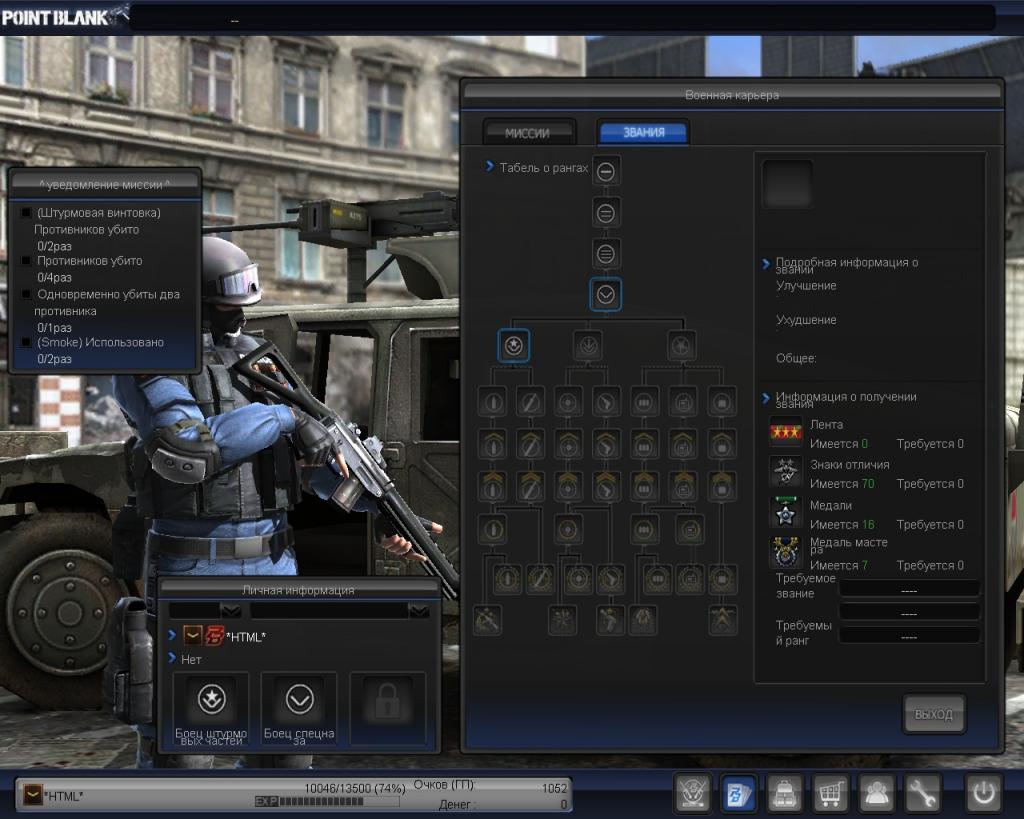Open the community friends icon
This screenshot has height=819, width=1024.
(x=876, y=793)
